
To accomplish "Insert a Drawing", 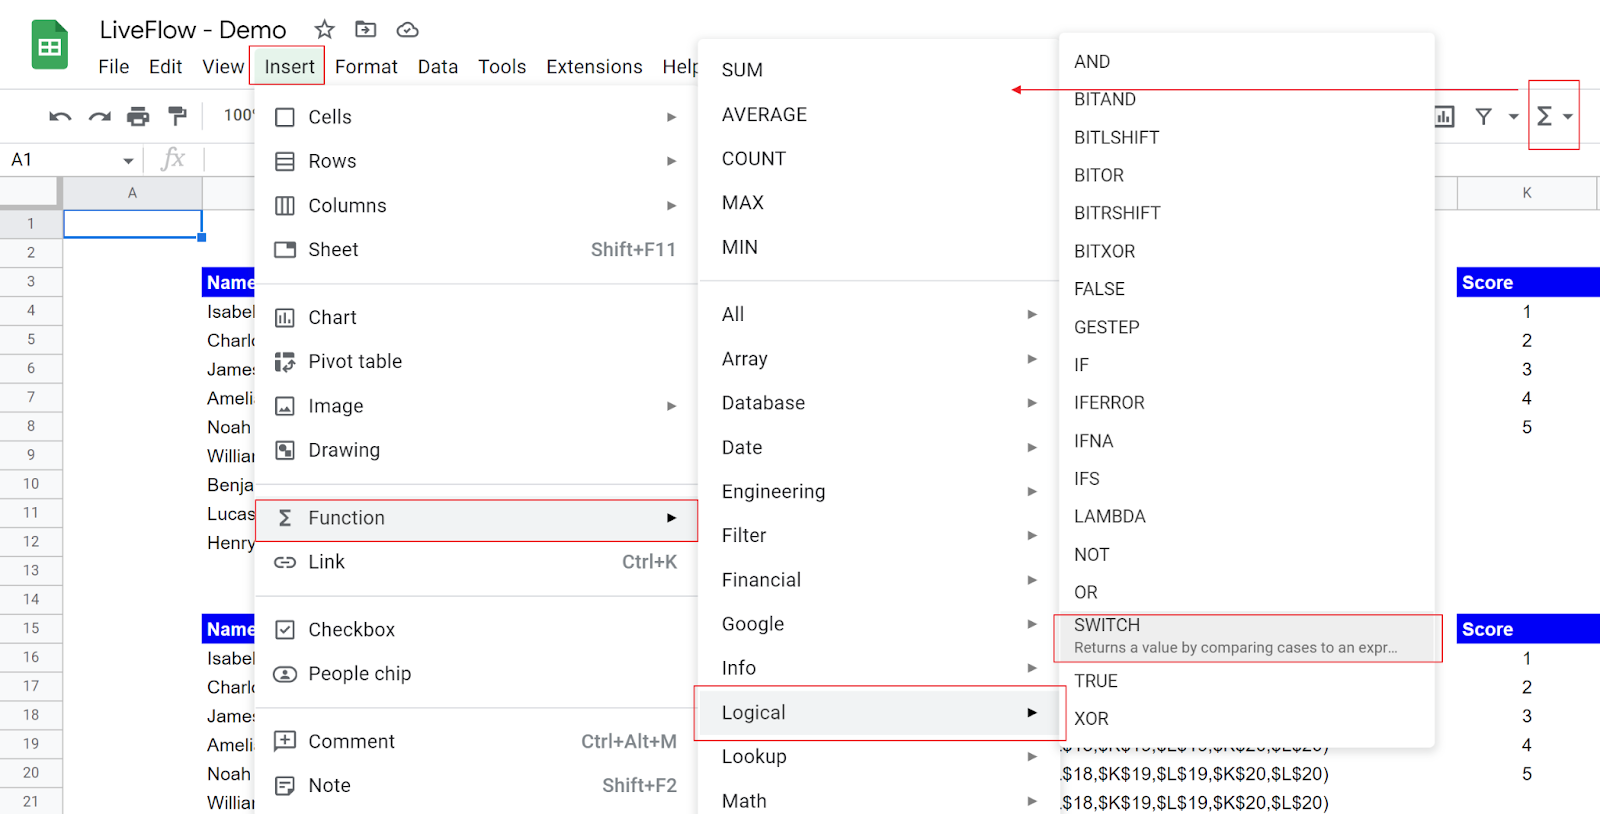I will [x=476, y=450].
